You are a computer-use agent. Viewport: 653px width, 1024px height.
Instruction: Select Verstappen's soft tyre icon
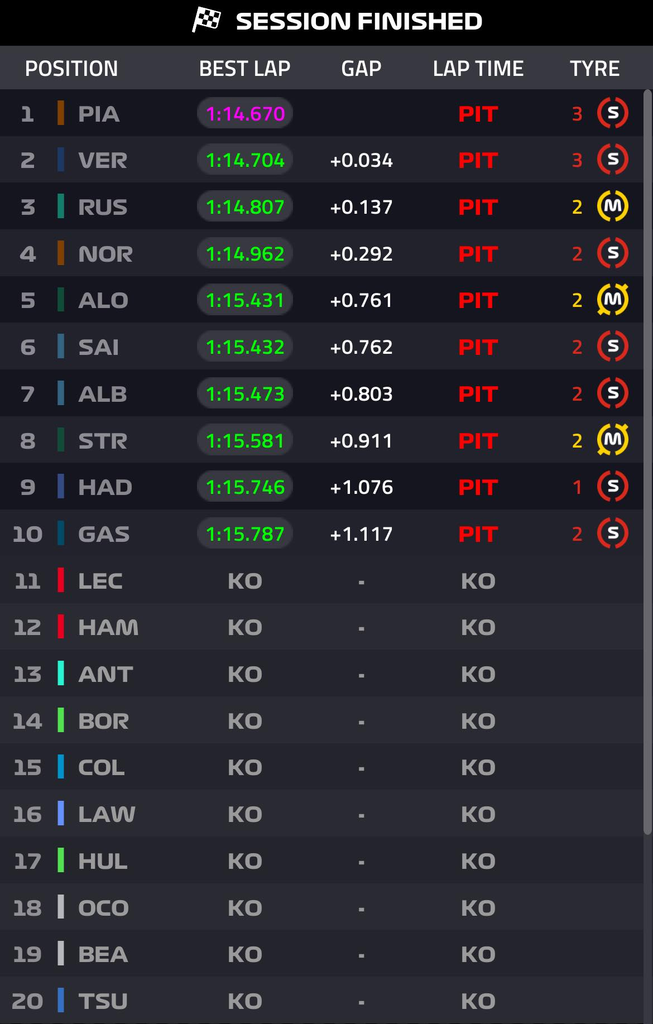(613, 159)
